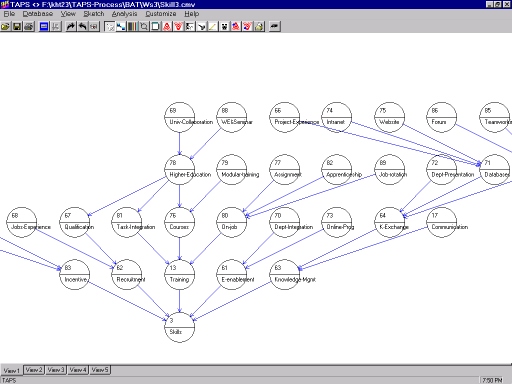
Task: Expand the View menu
Action: pyautogui.click(x=68, y=14)
